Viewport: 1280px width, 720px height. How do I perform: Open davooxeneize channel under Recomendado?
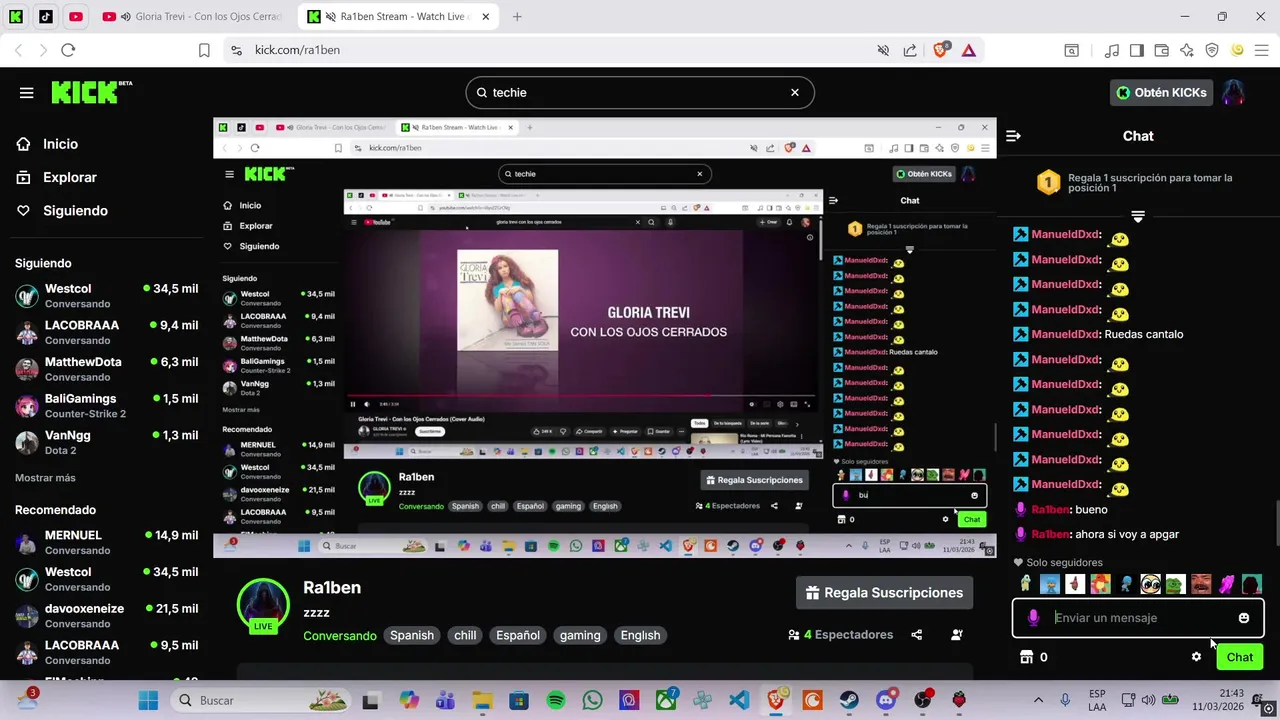point(106,615)
